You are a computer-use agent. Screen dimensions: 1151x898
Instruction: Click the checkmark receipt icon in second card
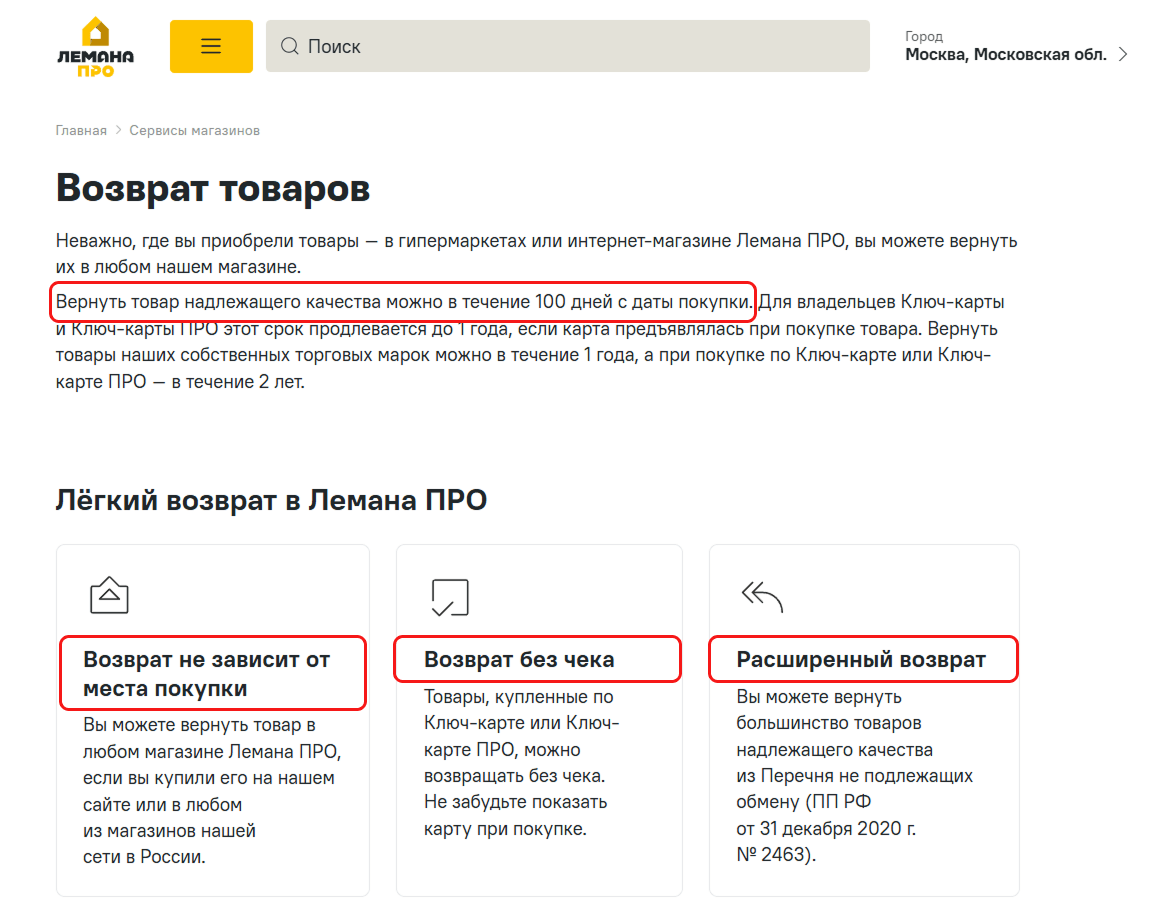(x=450, y=597)
